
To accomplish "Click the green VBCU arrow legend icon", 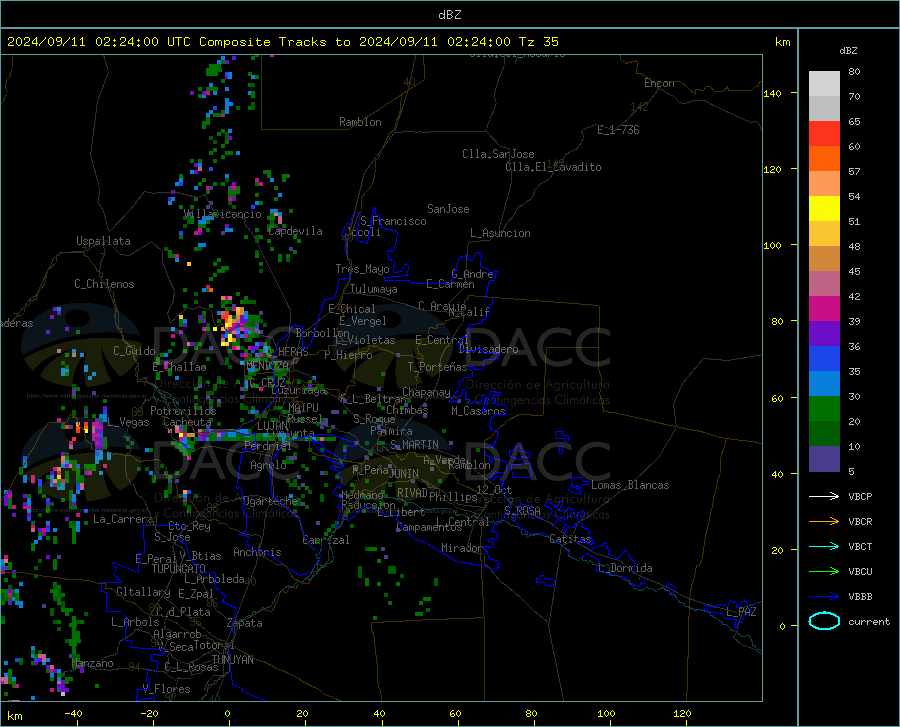I will point(824,572).
